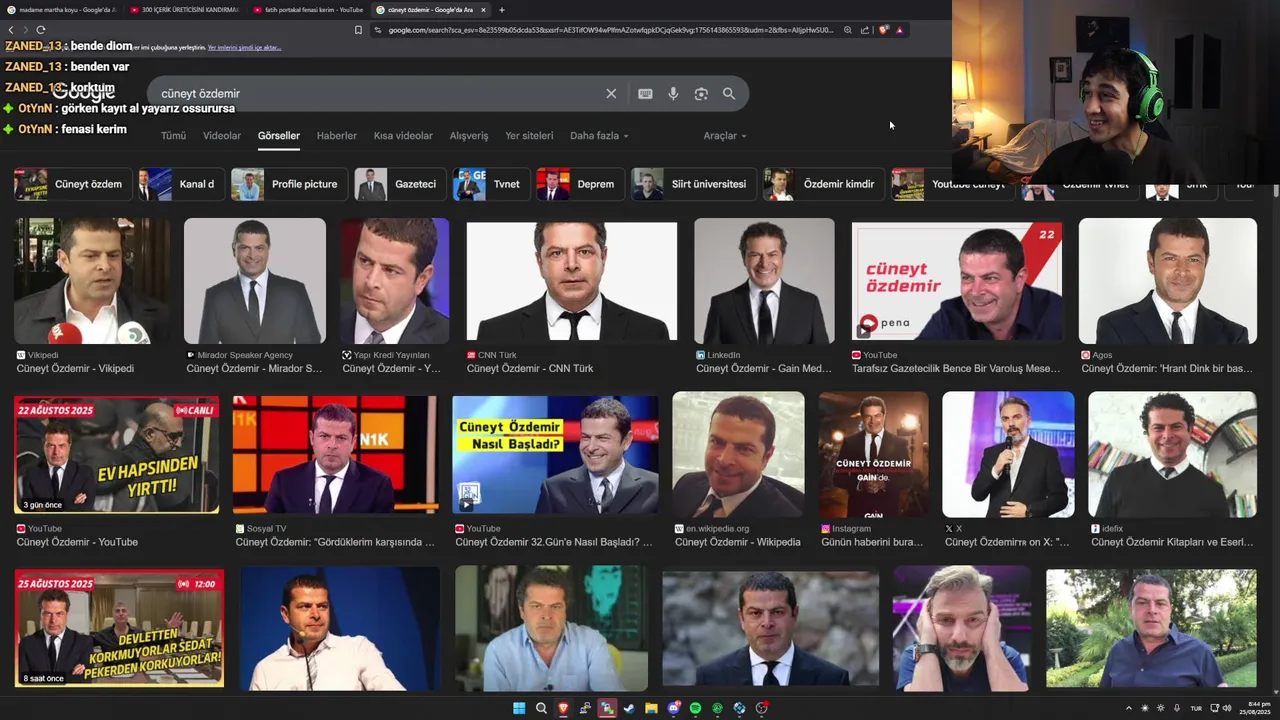Start voice search with the microphone icon
1280x720 pixels.
point(673,93)
